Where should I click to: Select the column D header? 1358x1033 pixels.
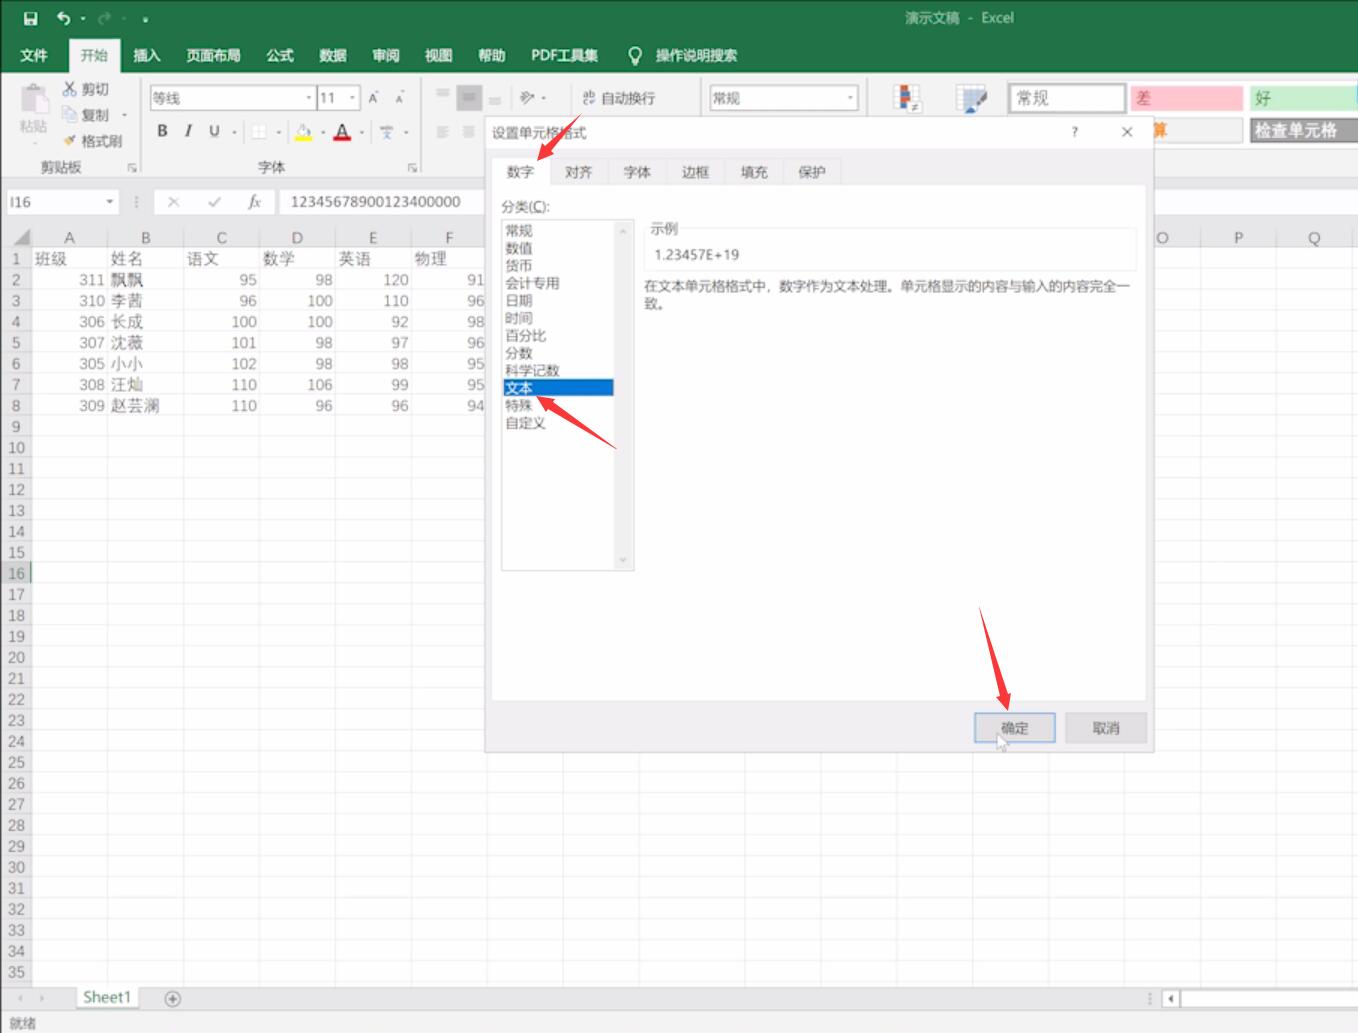point(297,237)
